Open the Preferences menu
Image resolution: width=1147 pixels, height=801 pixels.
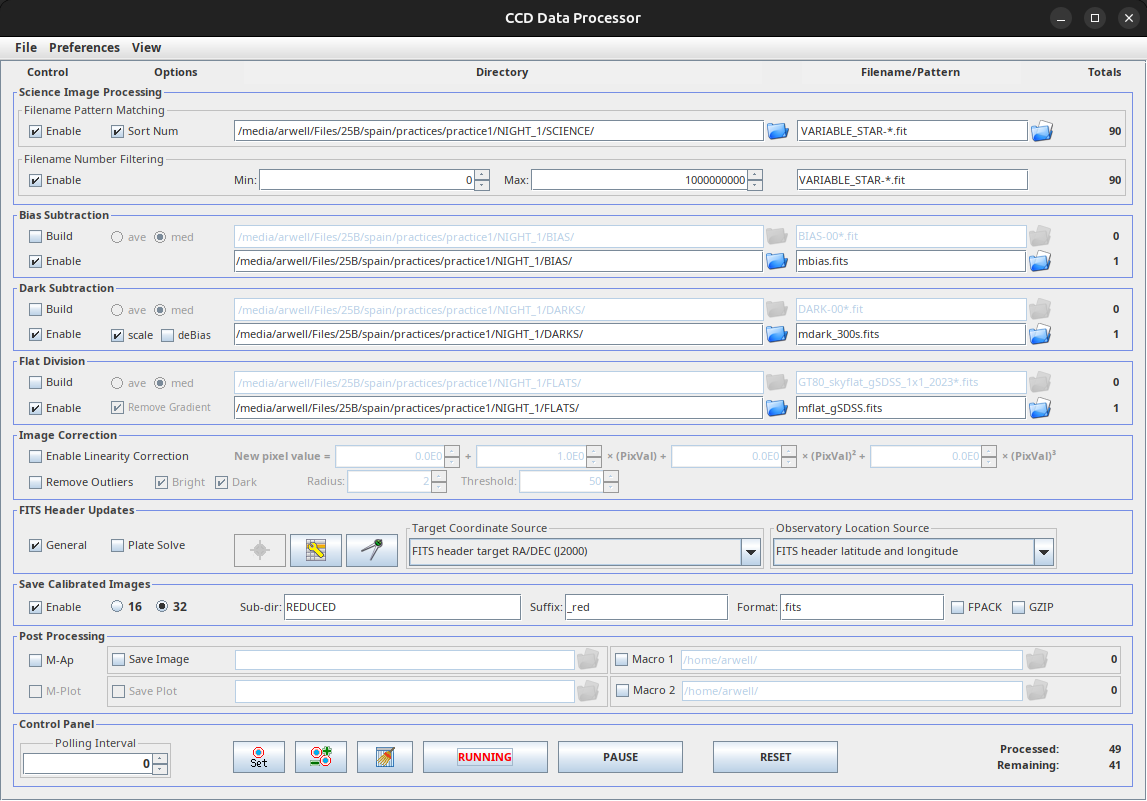point(84,47)
